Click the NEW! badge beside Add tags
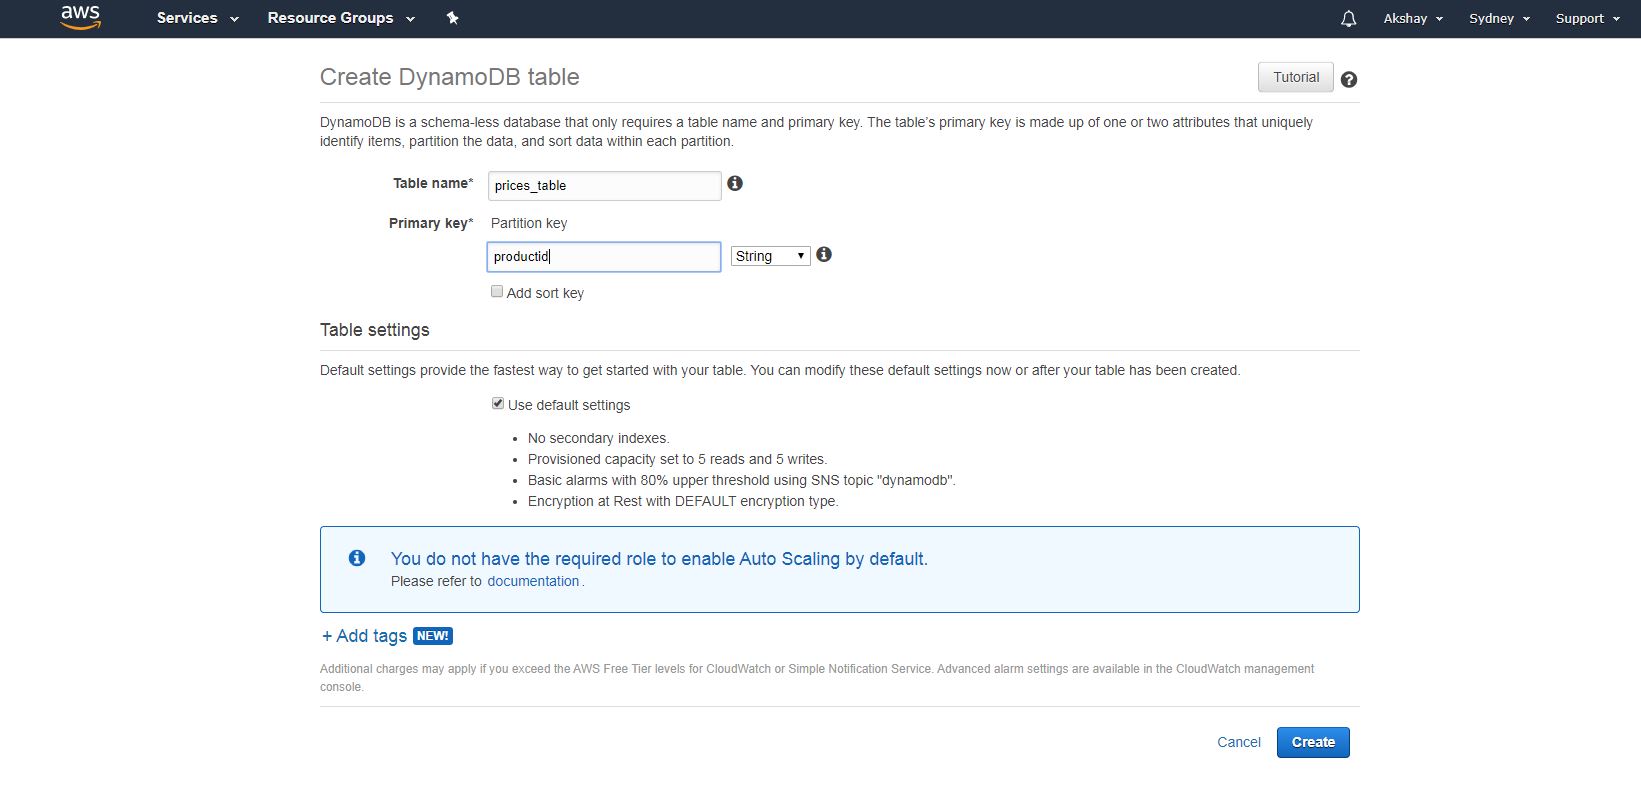The image size is (1641, 787). tap(432, 636)
